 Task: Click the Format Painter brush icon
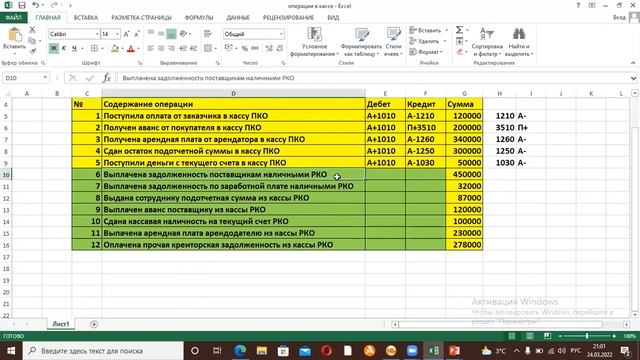pyautogui.click(x=32, y=51)
